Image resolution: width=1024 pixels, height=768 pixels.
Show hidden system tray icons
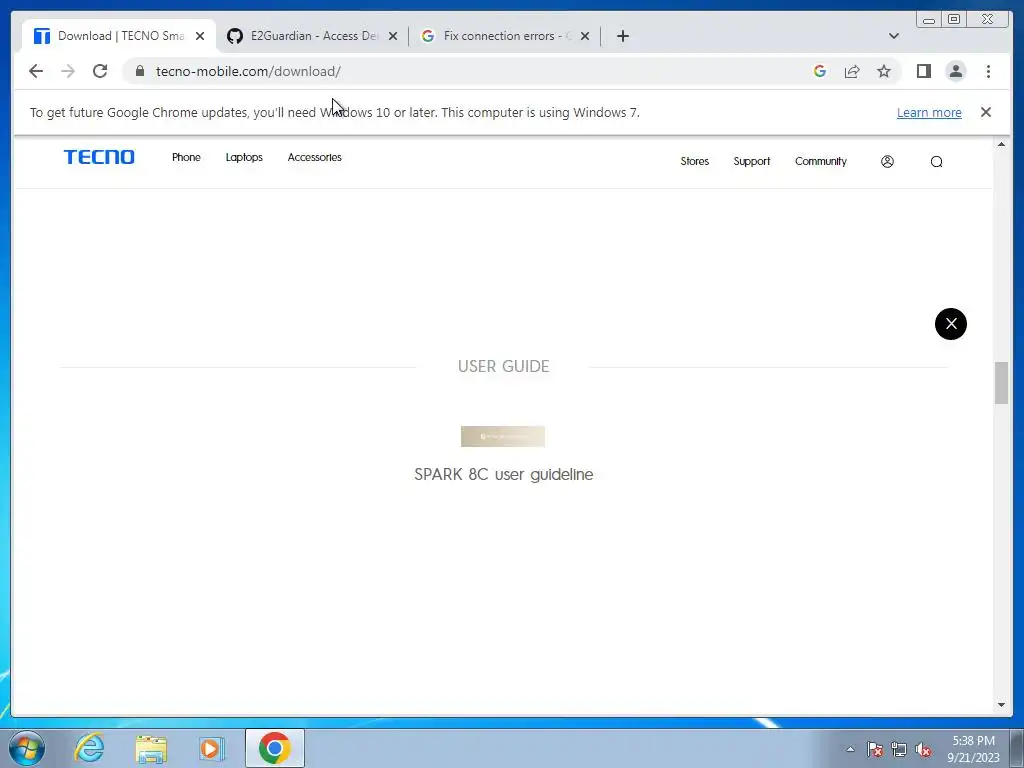850,749
